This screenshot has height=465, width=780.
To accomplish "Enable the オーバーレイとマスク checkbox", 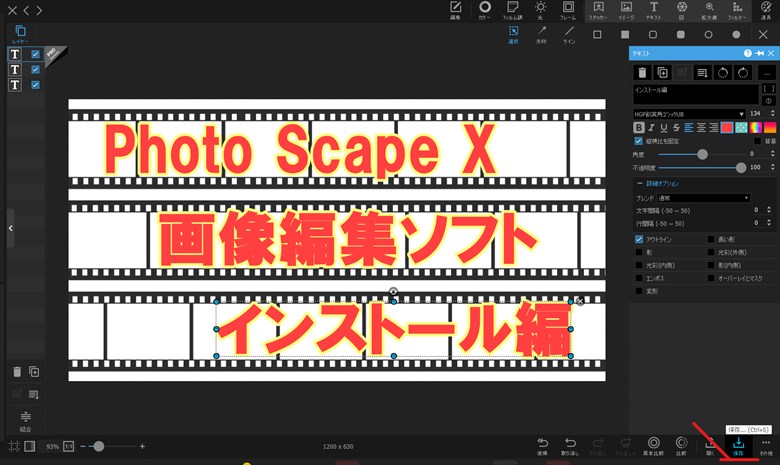I will [711, 278].
